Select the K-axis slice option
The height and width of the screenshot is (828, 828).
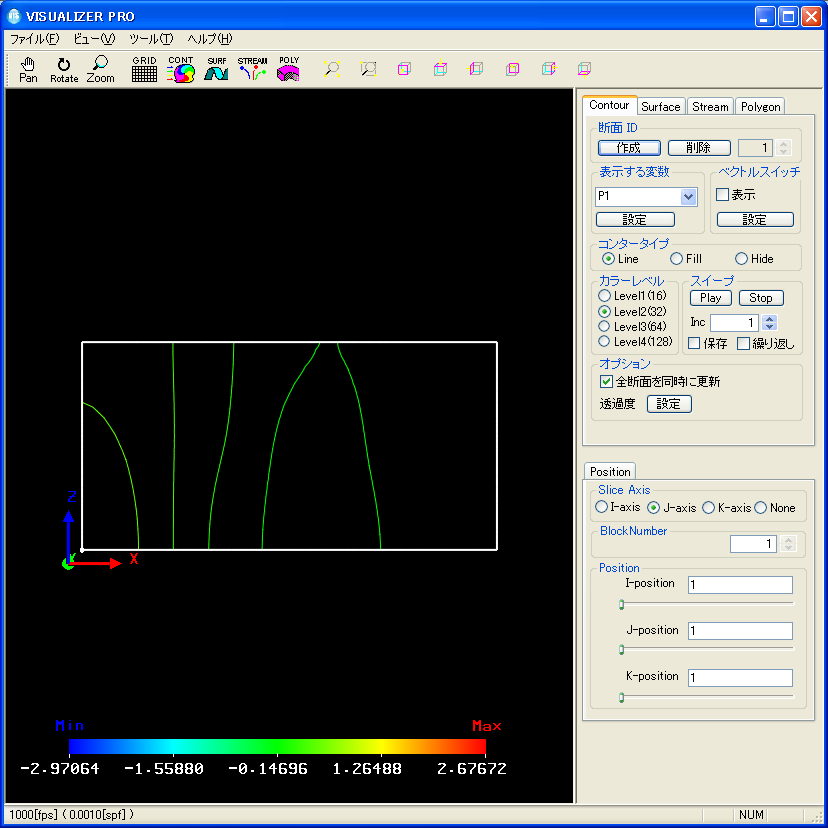(x=709, y=508)
